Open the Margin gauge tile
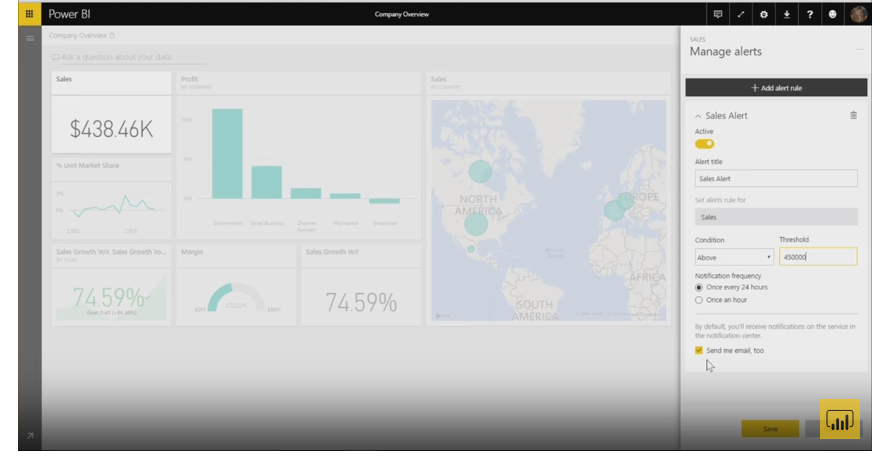The image size is (883, 462). pyautogui.click(x=237, y=285)
